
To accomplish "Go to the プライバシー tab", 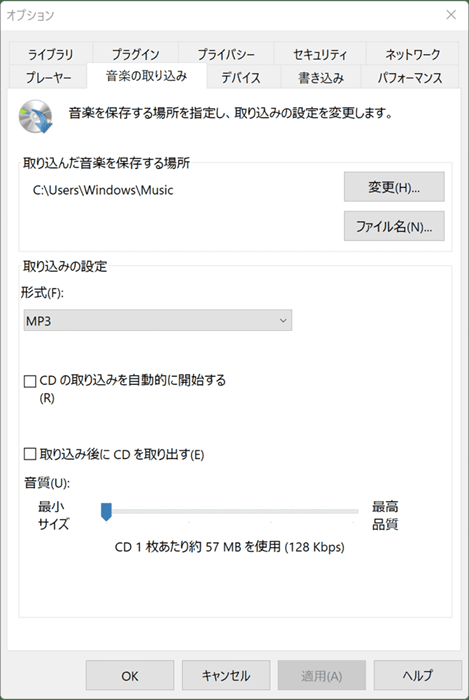I will tap(226, 54).
